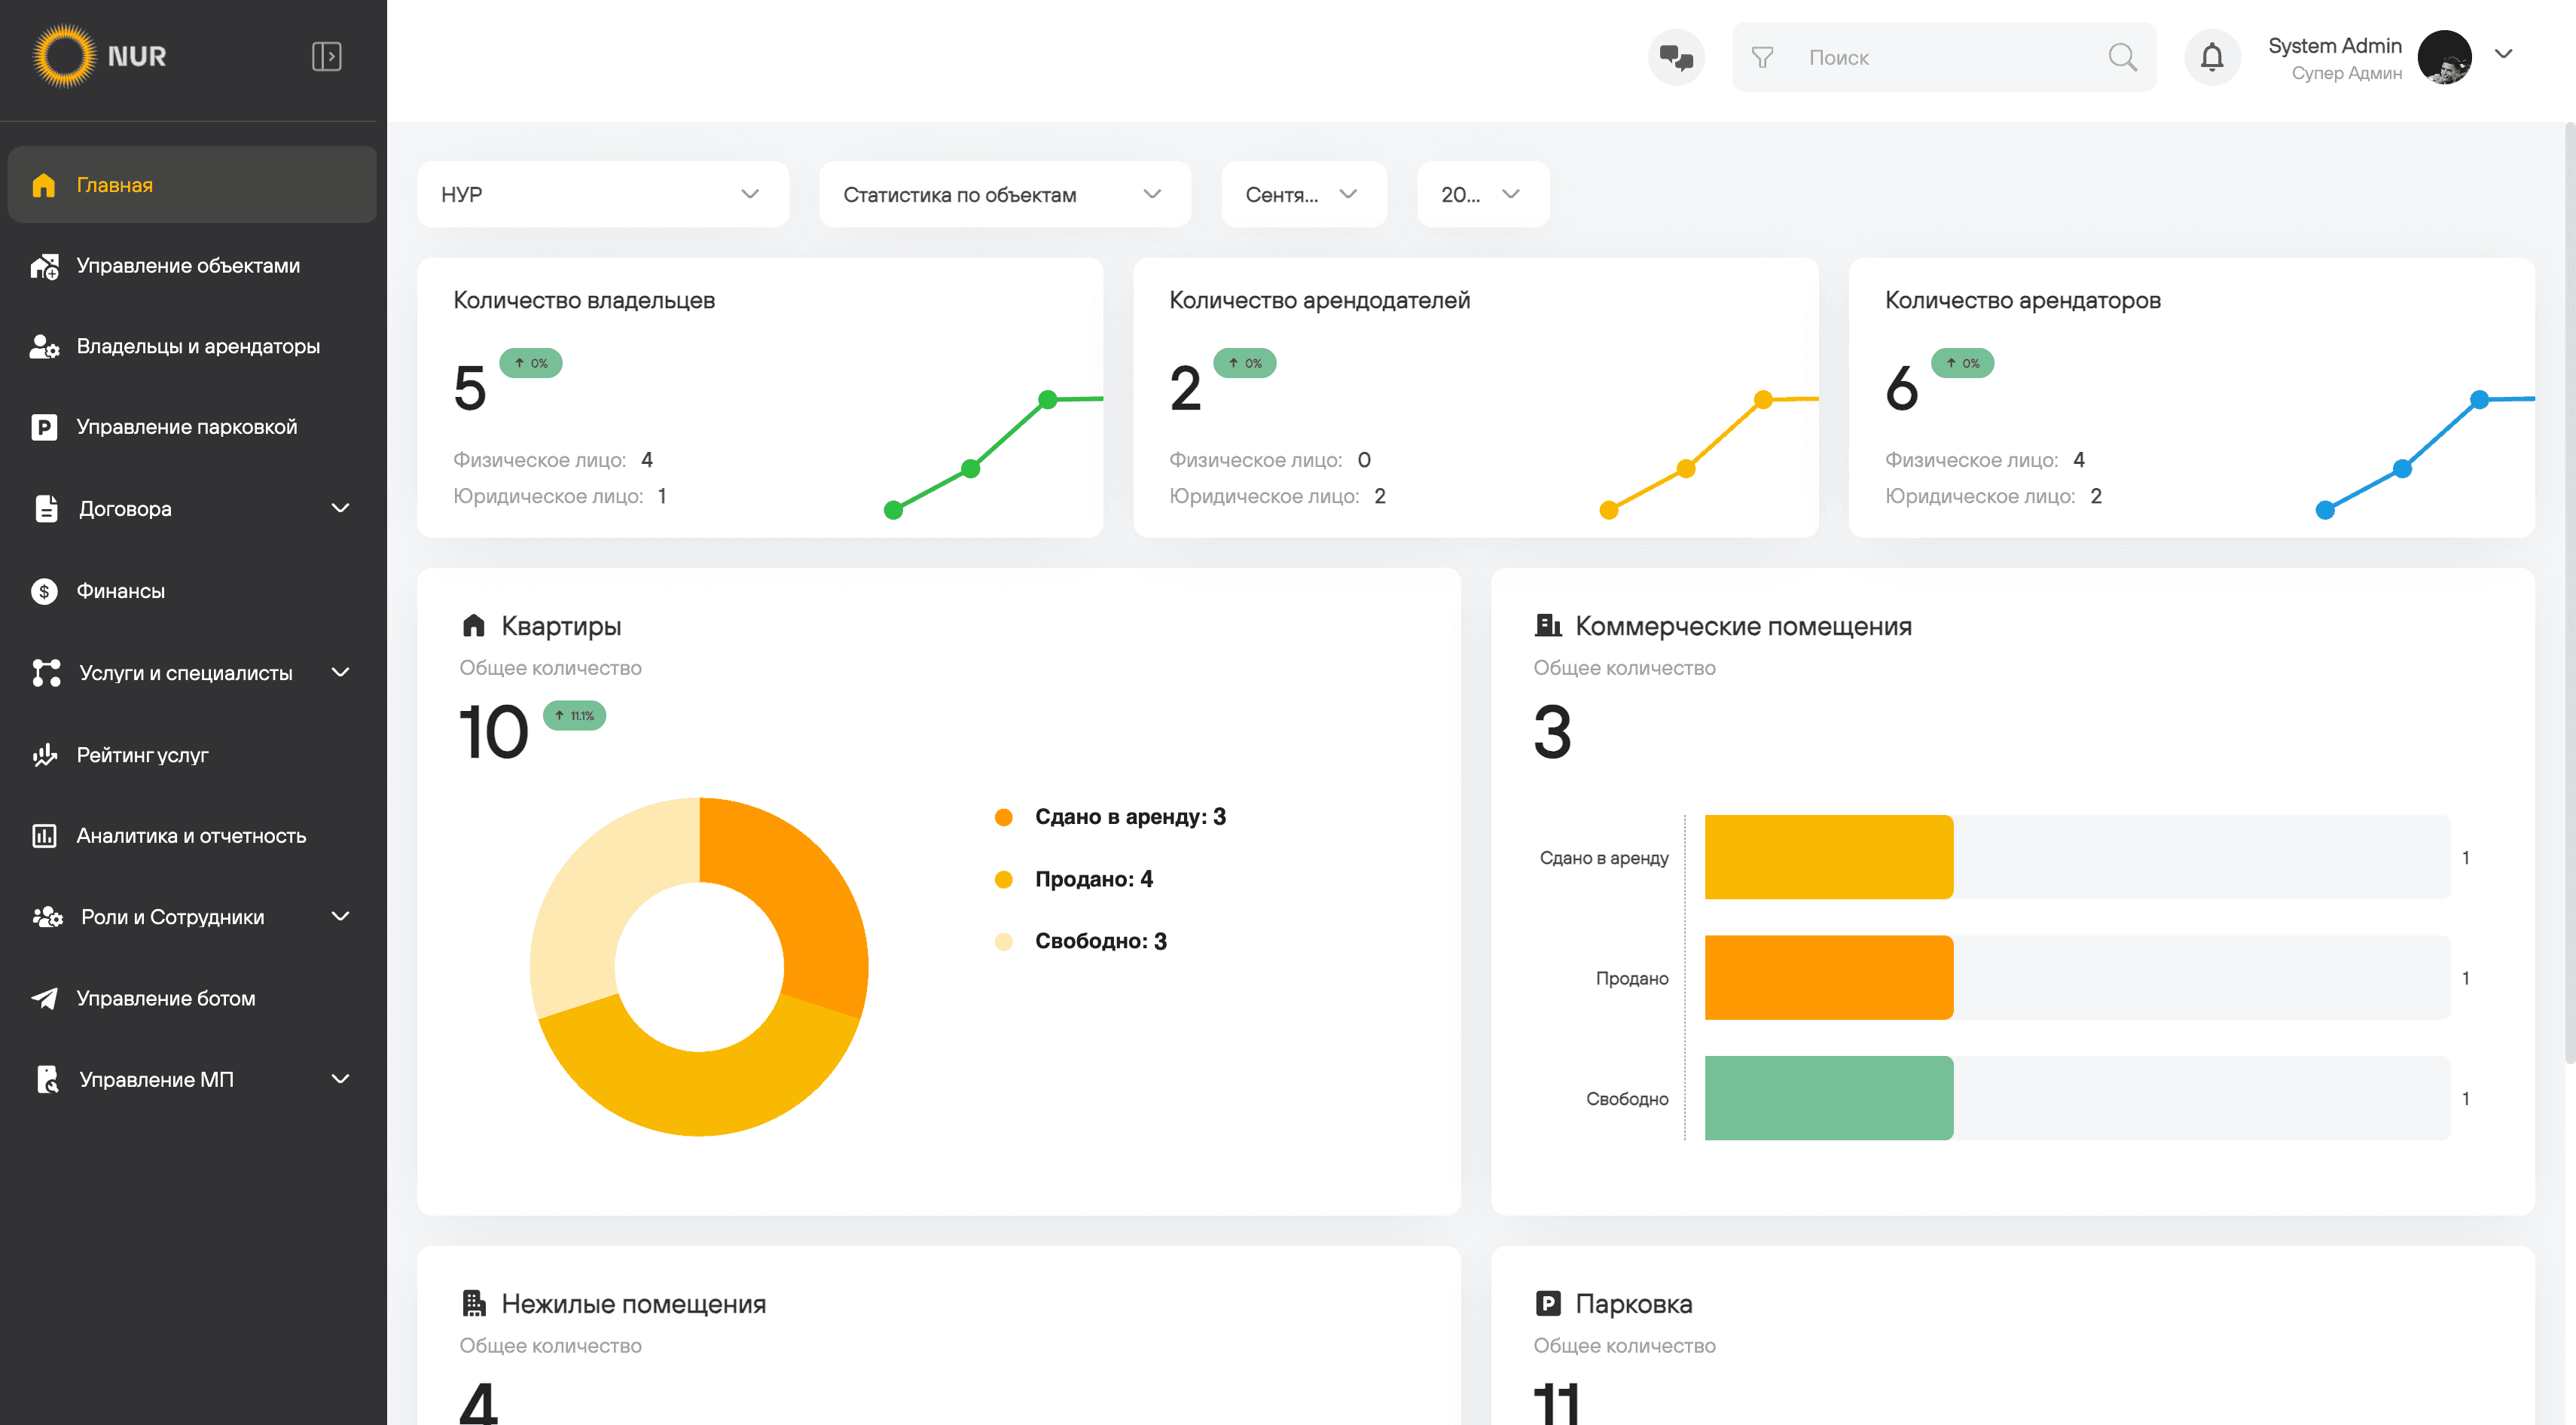2576x1425 pixels.
Task: Click the Квартиры house icon
Action: (473, 625)
